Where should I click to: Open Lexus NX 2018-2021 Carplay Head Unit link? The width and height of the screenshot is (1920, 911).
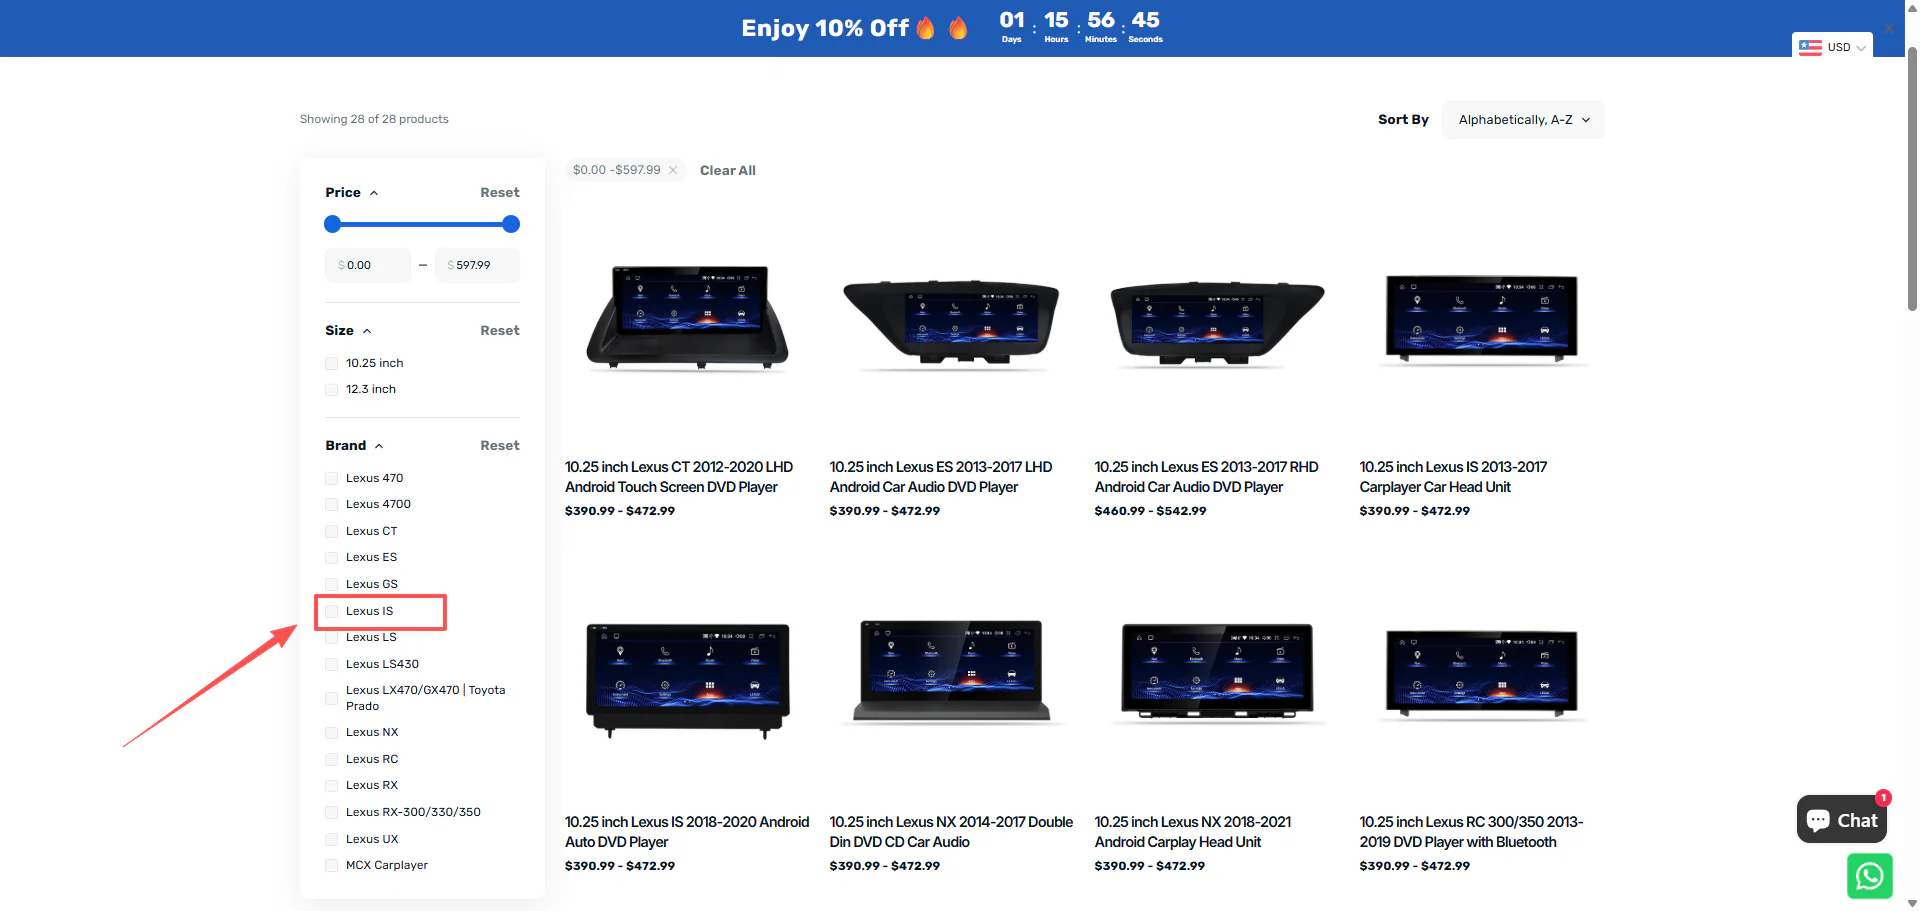point(1192,832)
